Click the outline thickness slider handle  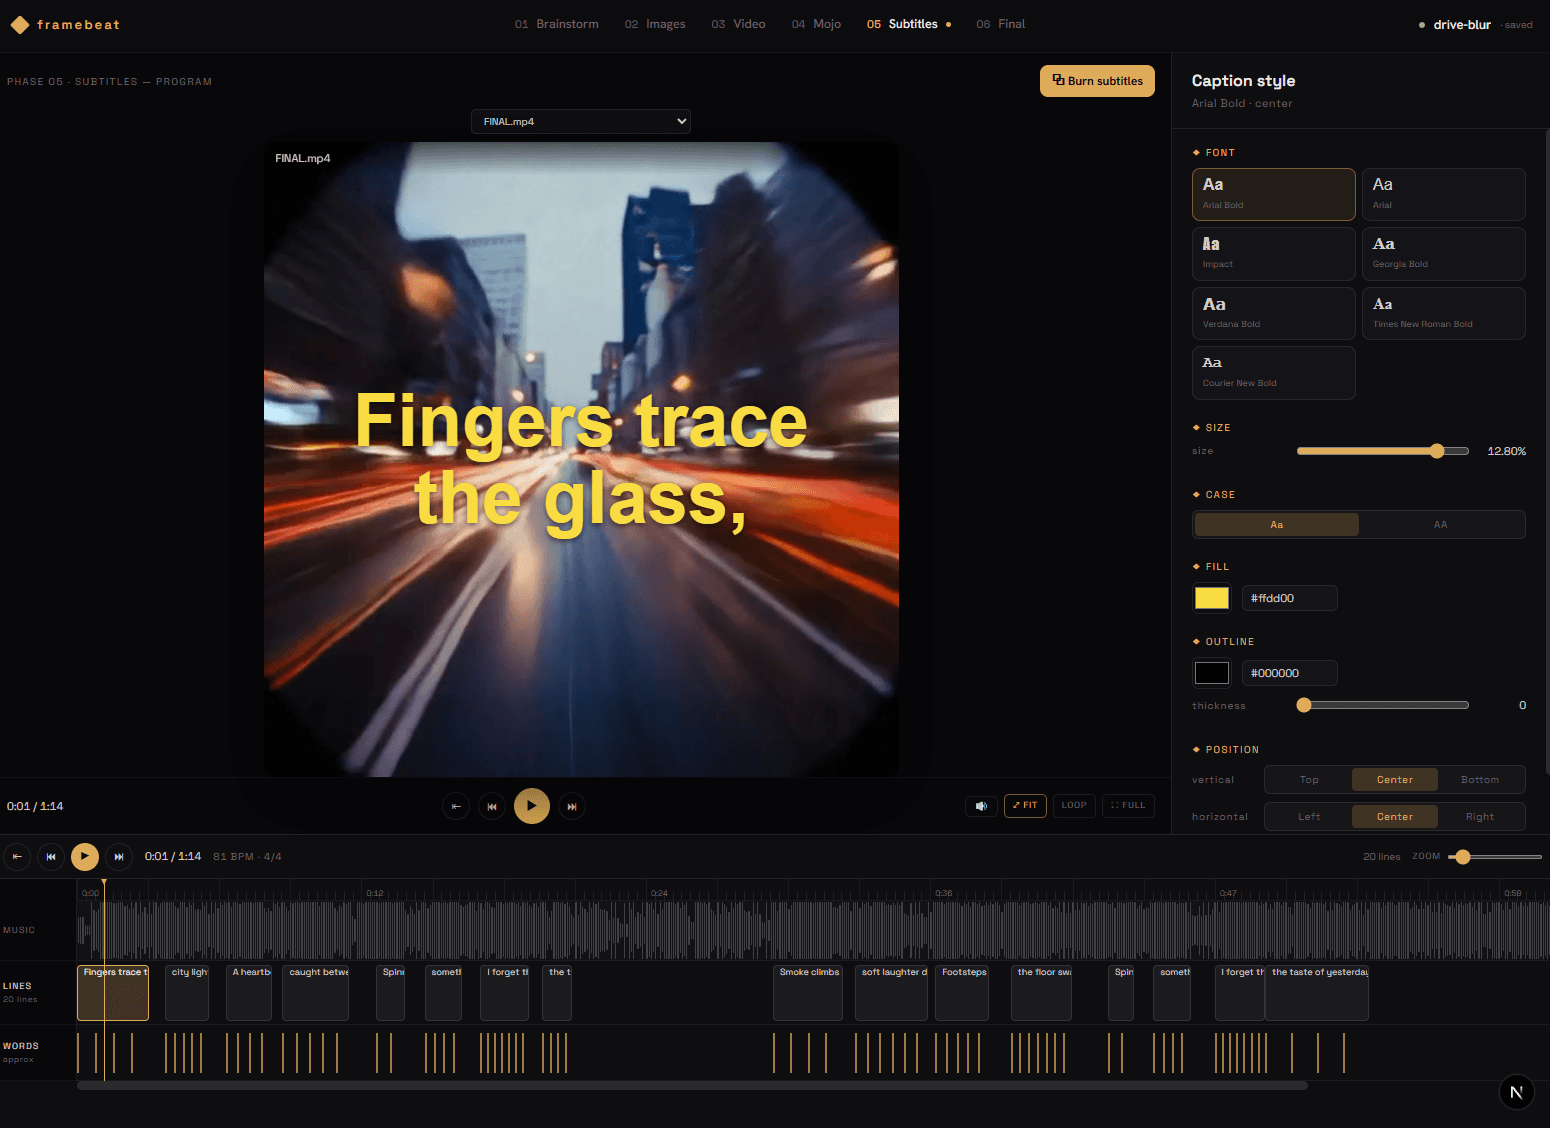(x=1304, y=705)
